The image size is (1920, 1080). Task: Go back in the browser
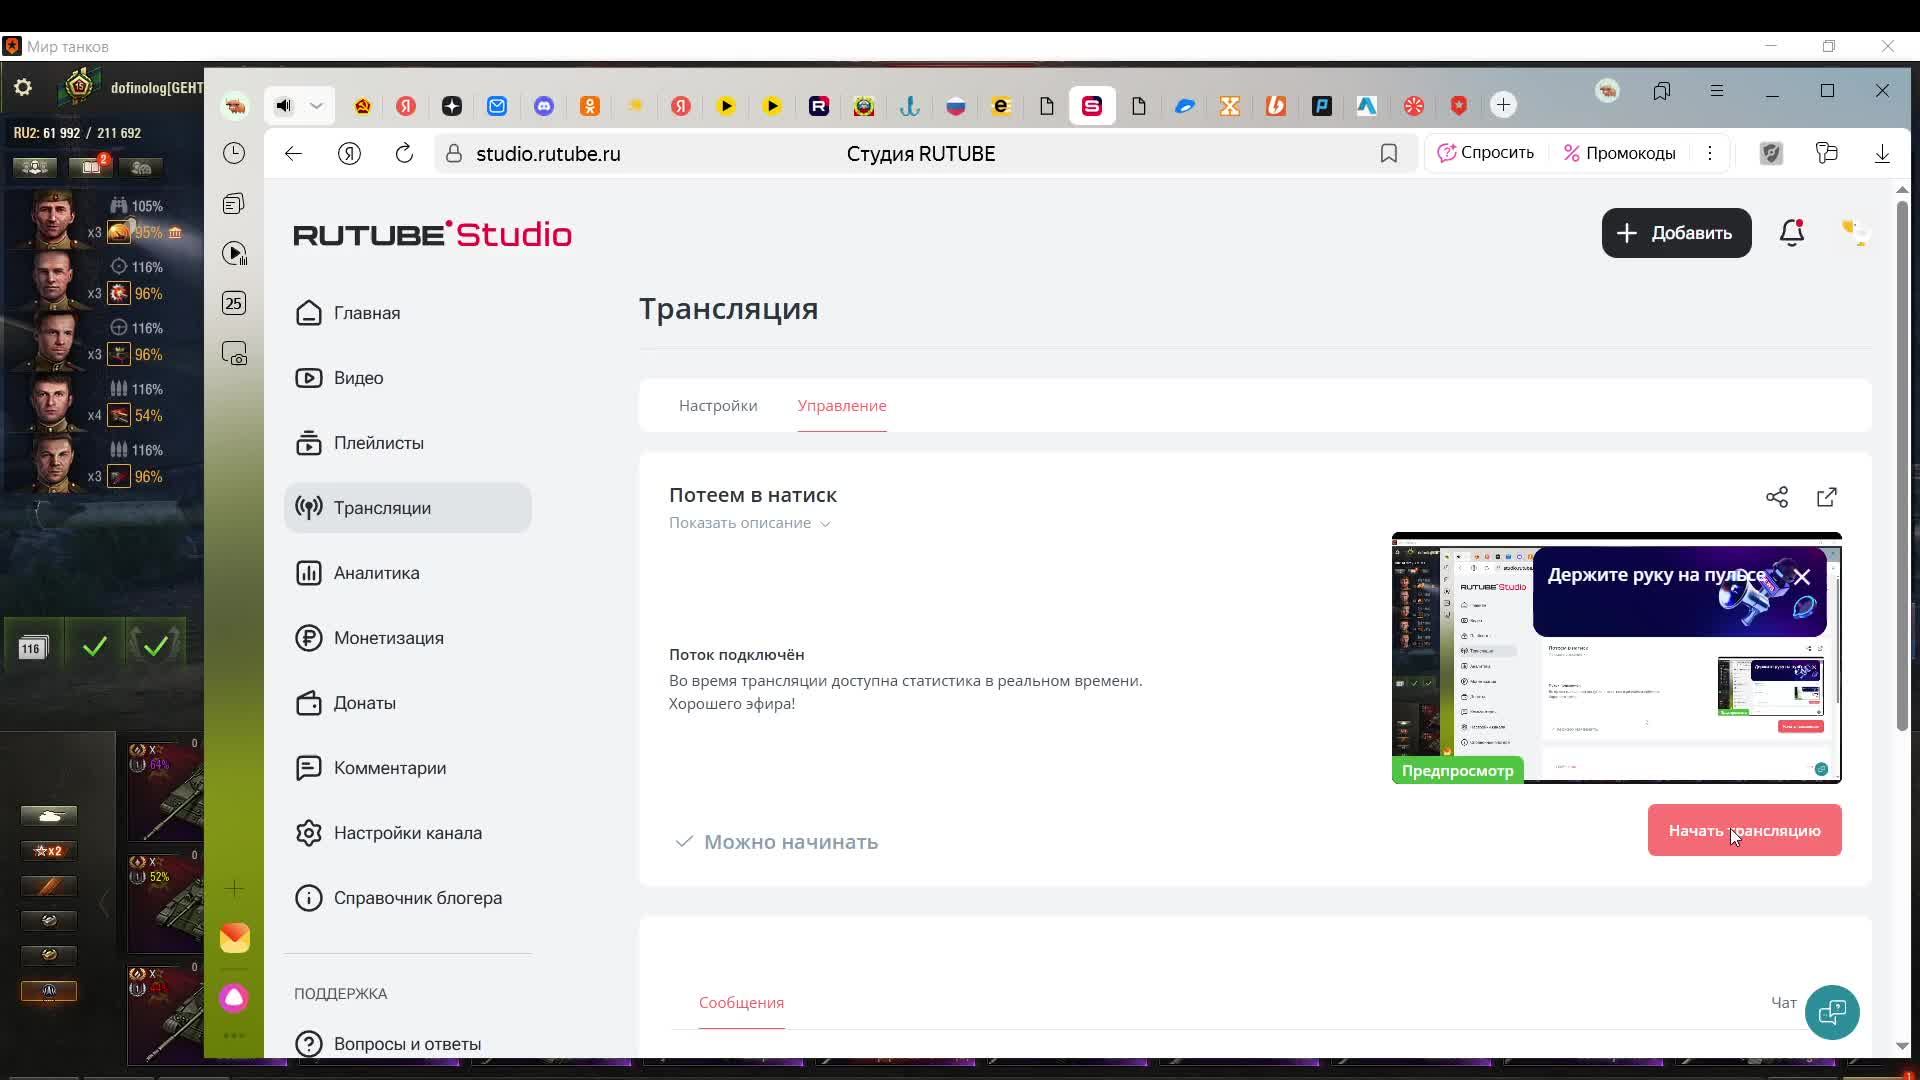(293, 153)
